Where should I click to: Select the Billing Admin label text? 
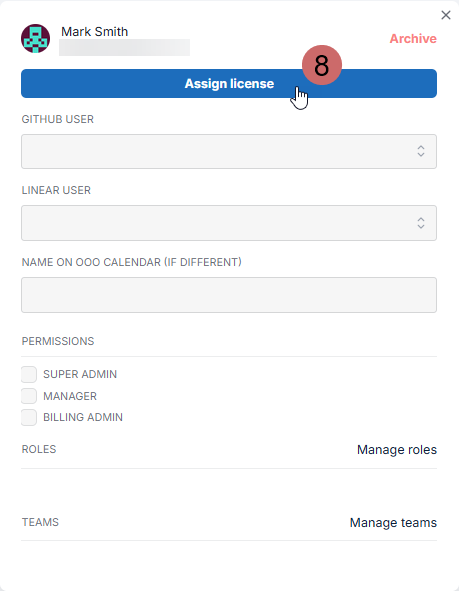tap(83, 417)
